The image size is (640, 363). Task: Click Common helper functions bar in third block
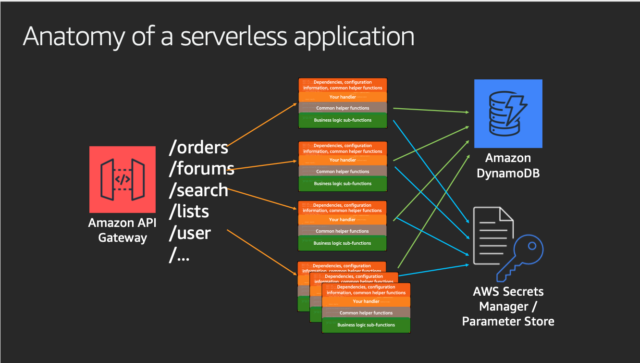342,231
